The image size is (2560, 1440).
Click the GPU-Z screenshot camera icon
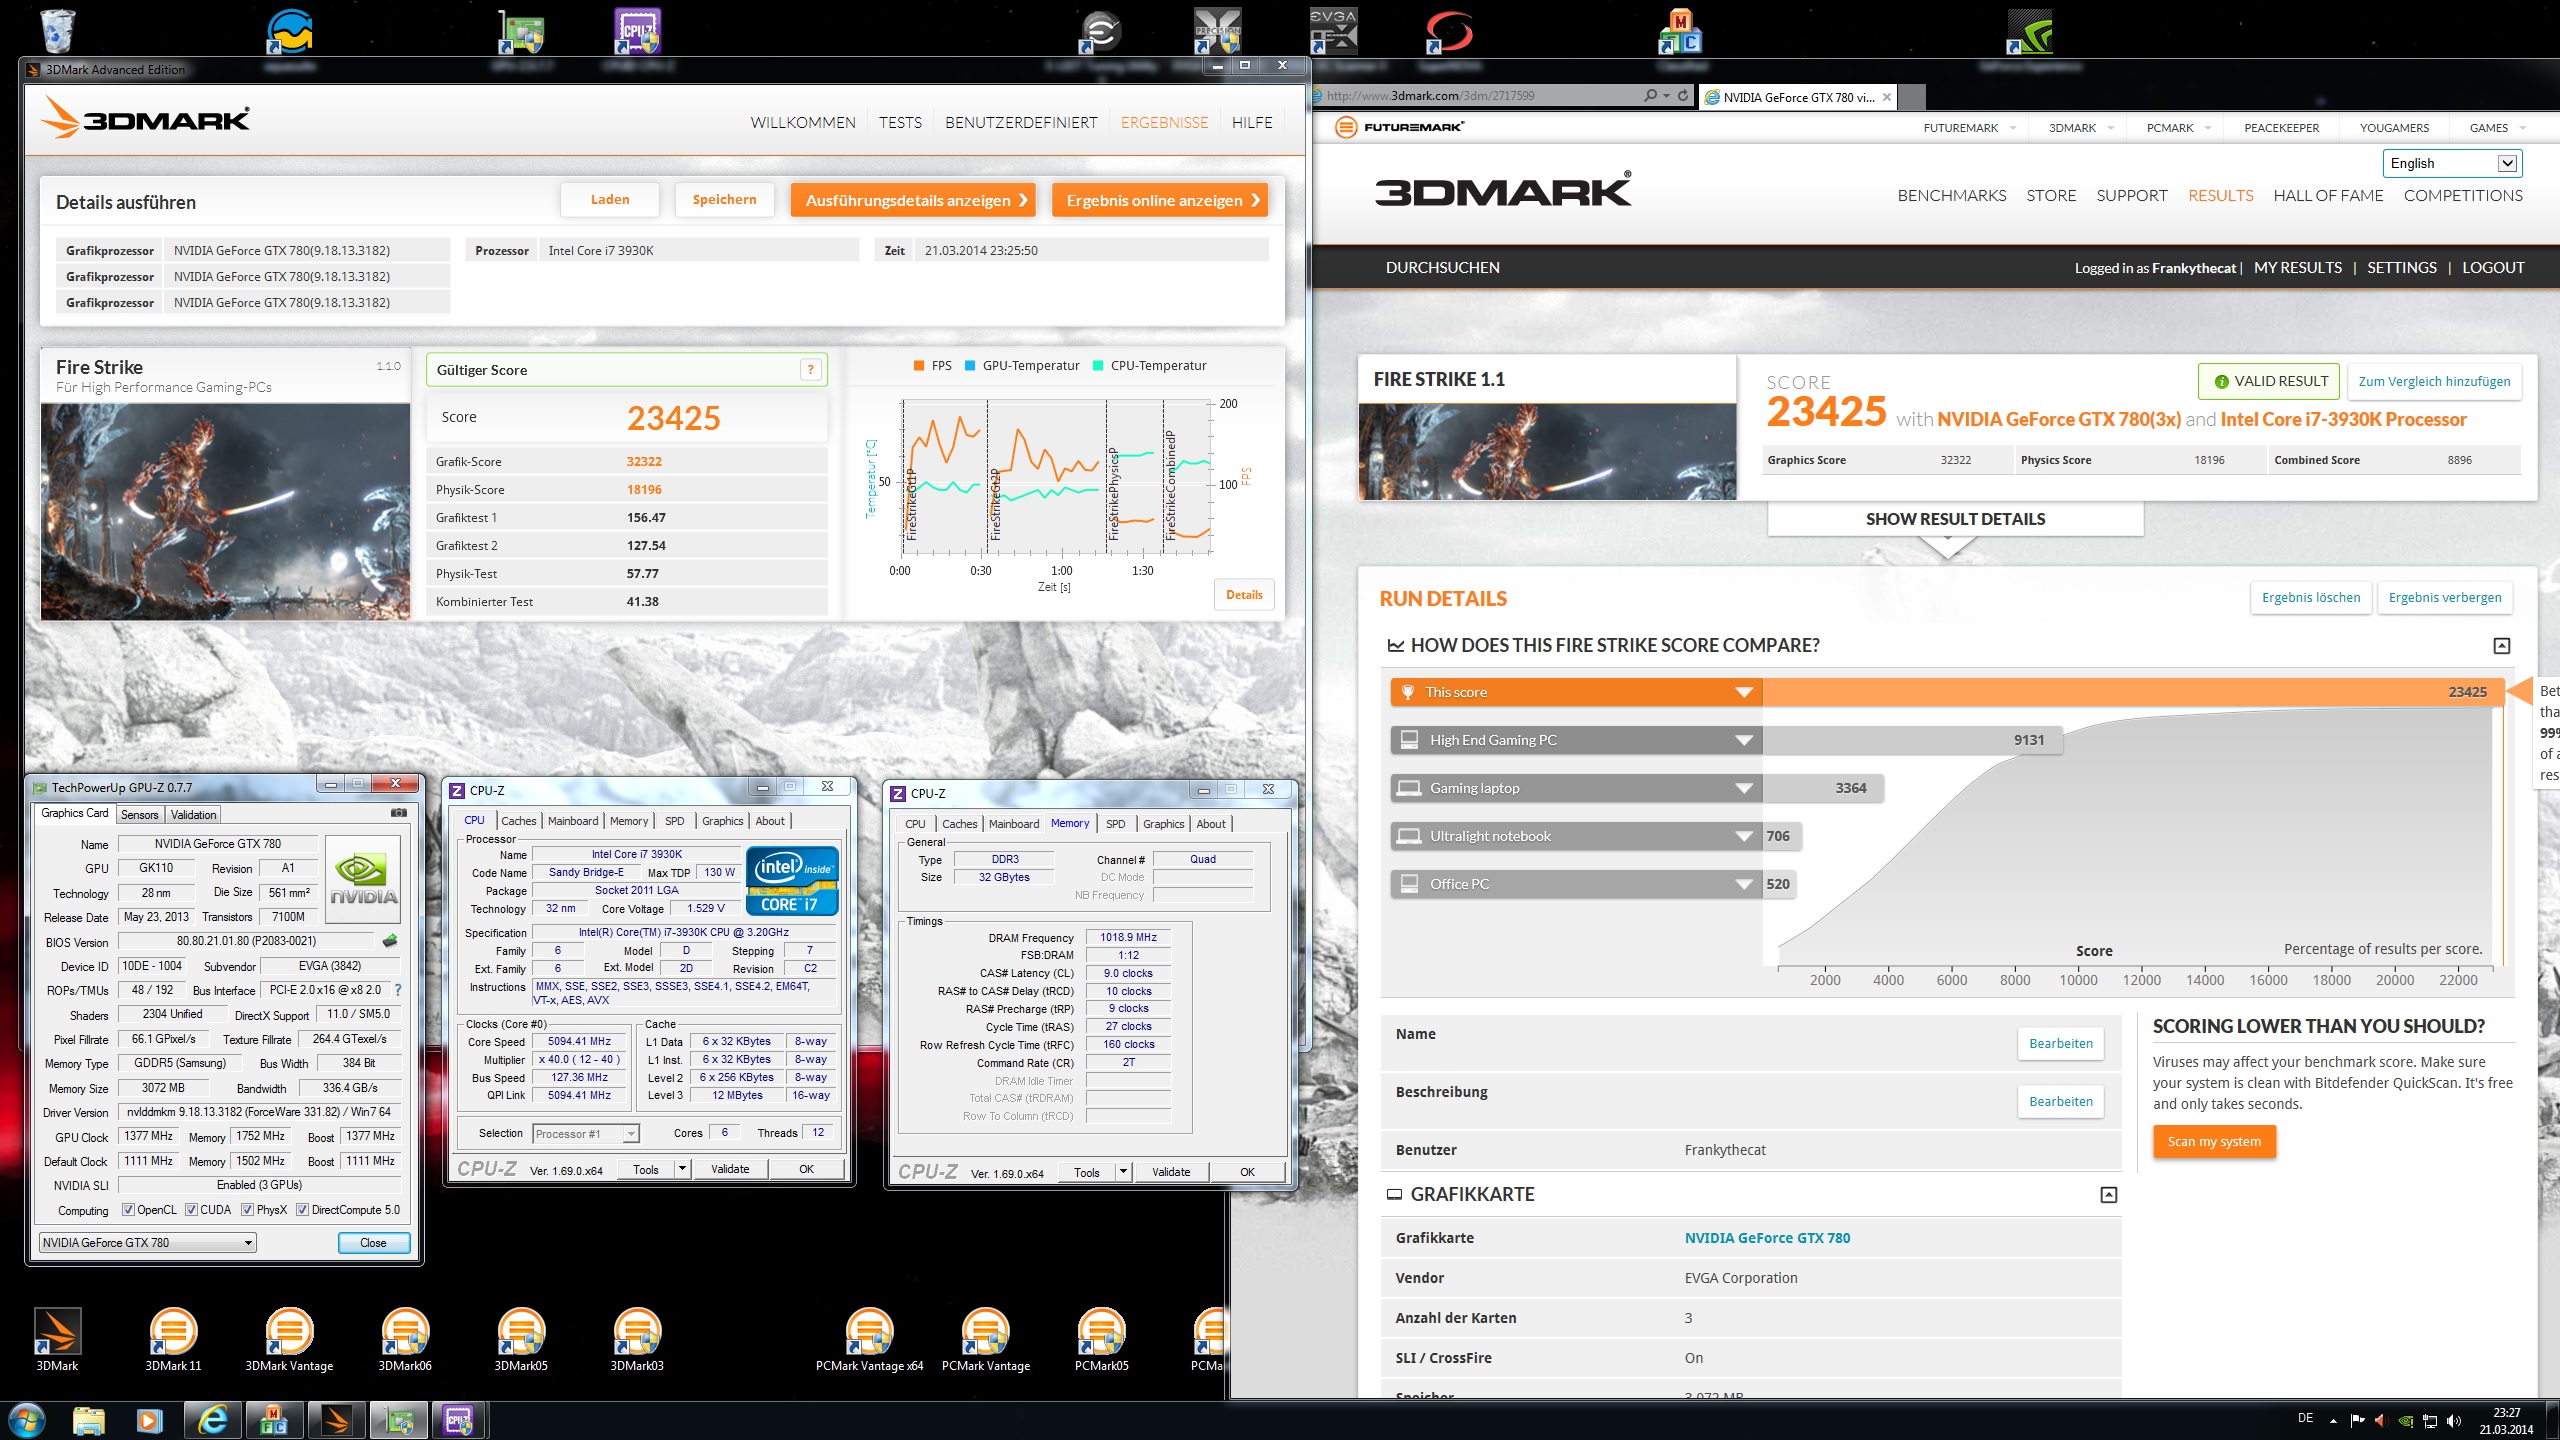399,813
